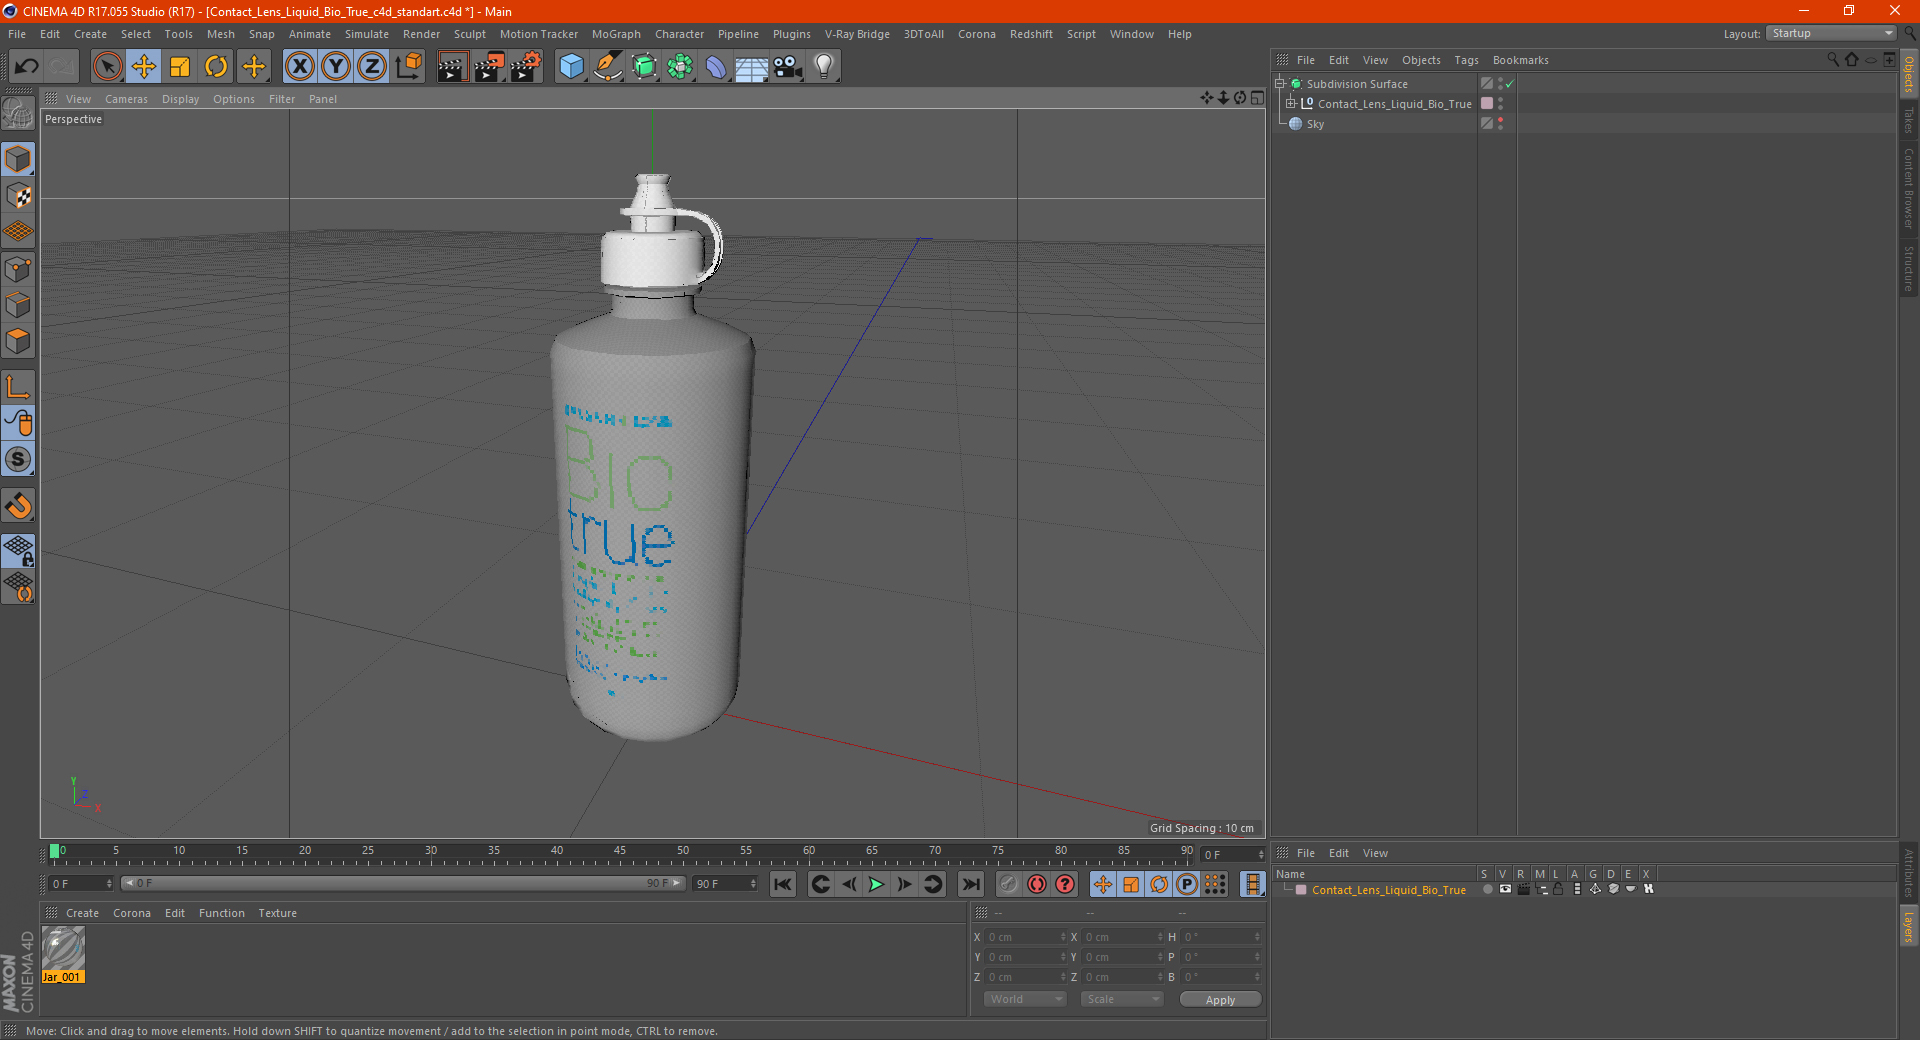
Task: Add a Light object with bulb icon
Action: click(823, 67)
